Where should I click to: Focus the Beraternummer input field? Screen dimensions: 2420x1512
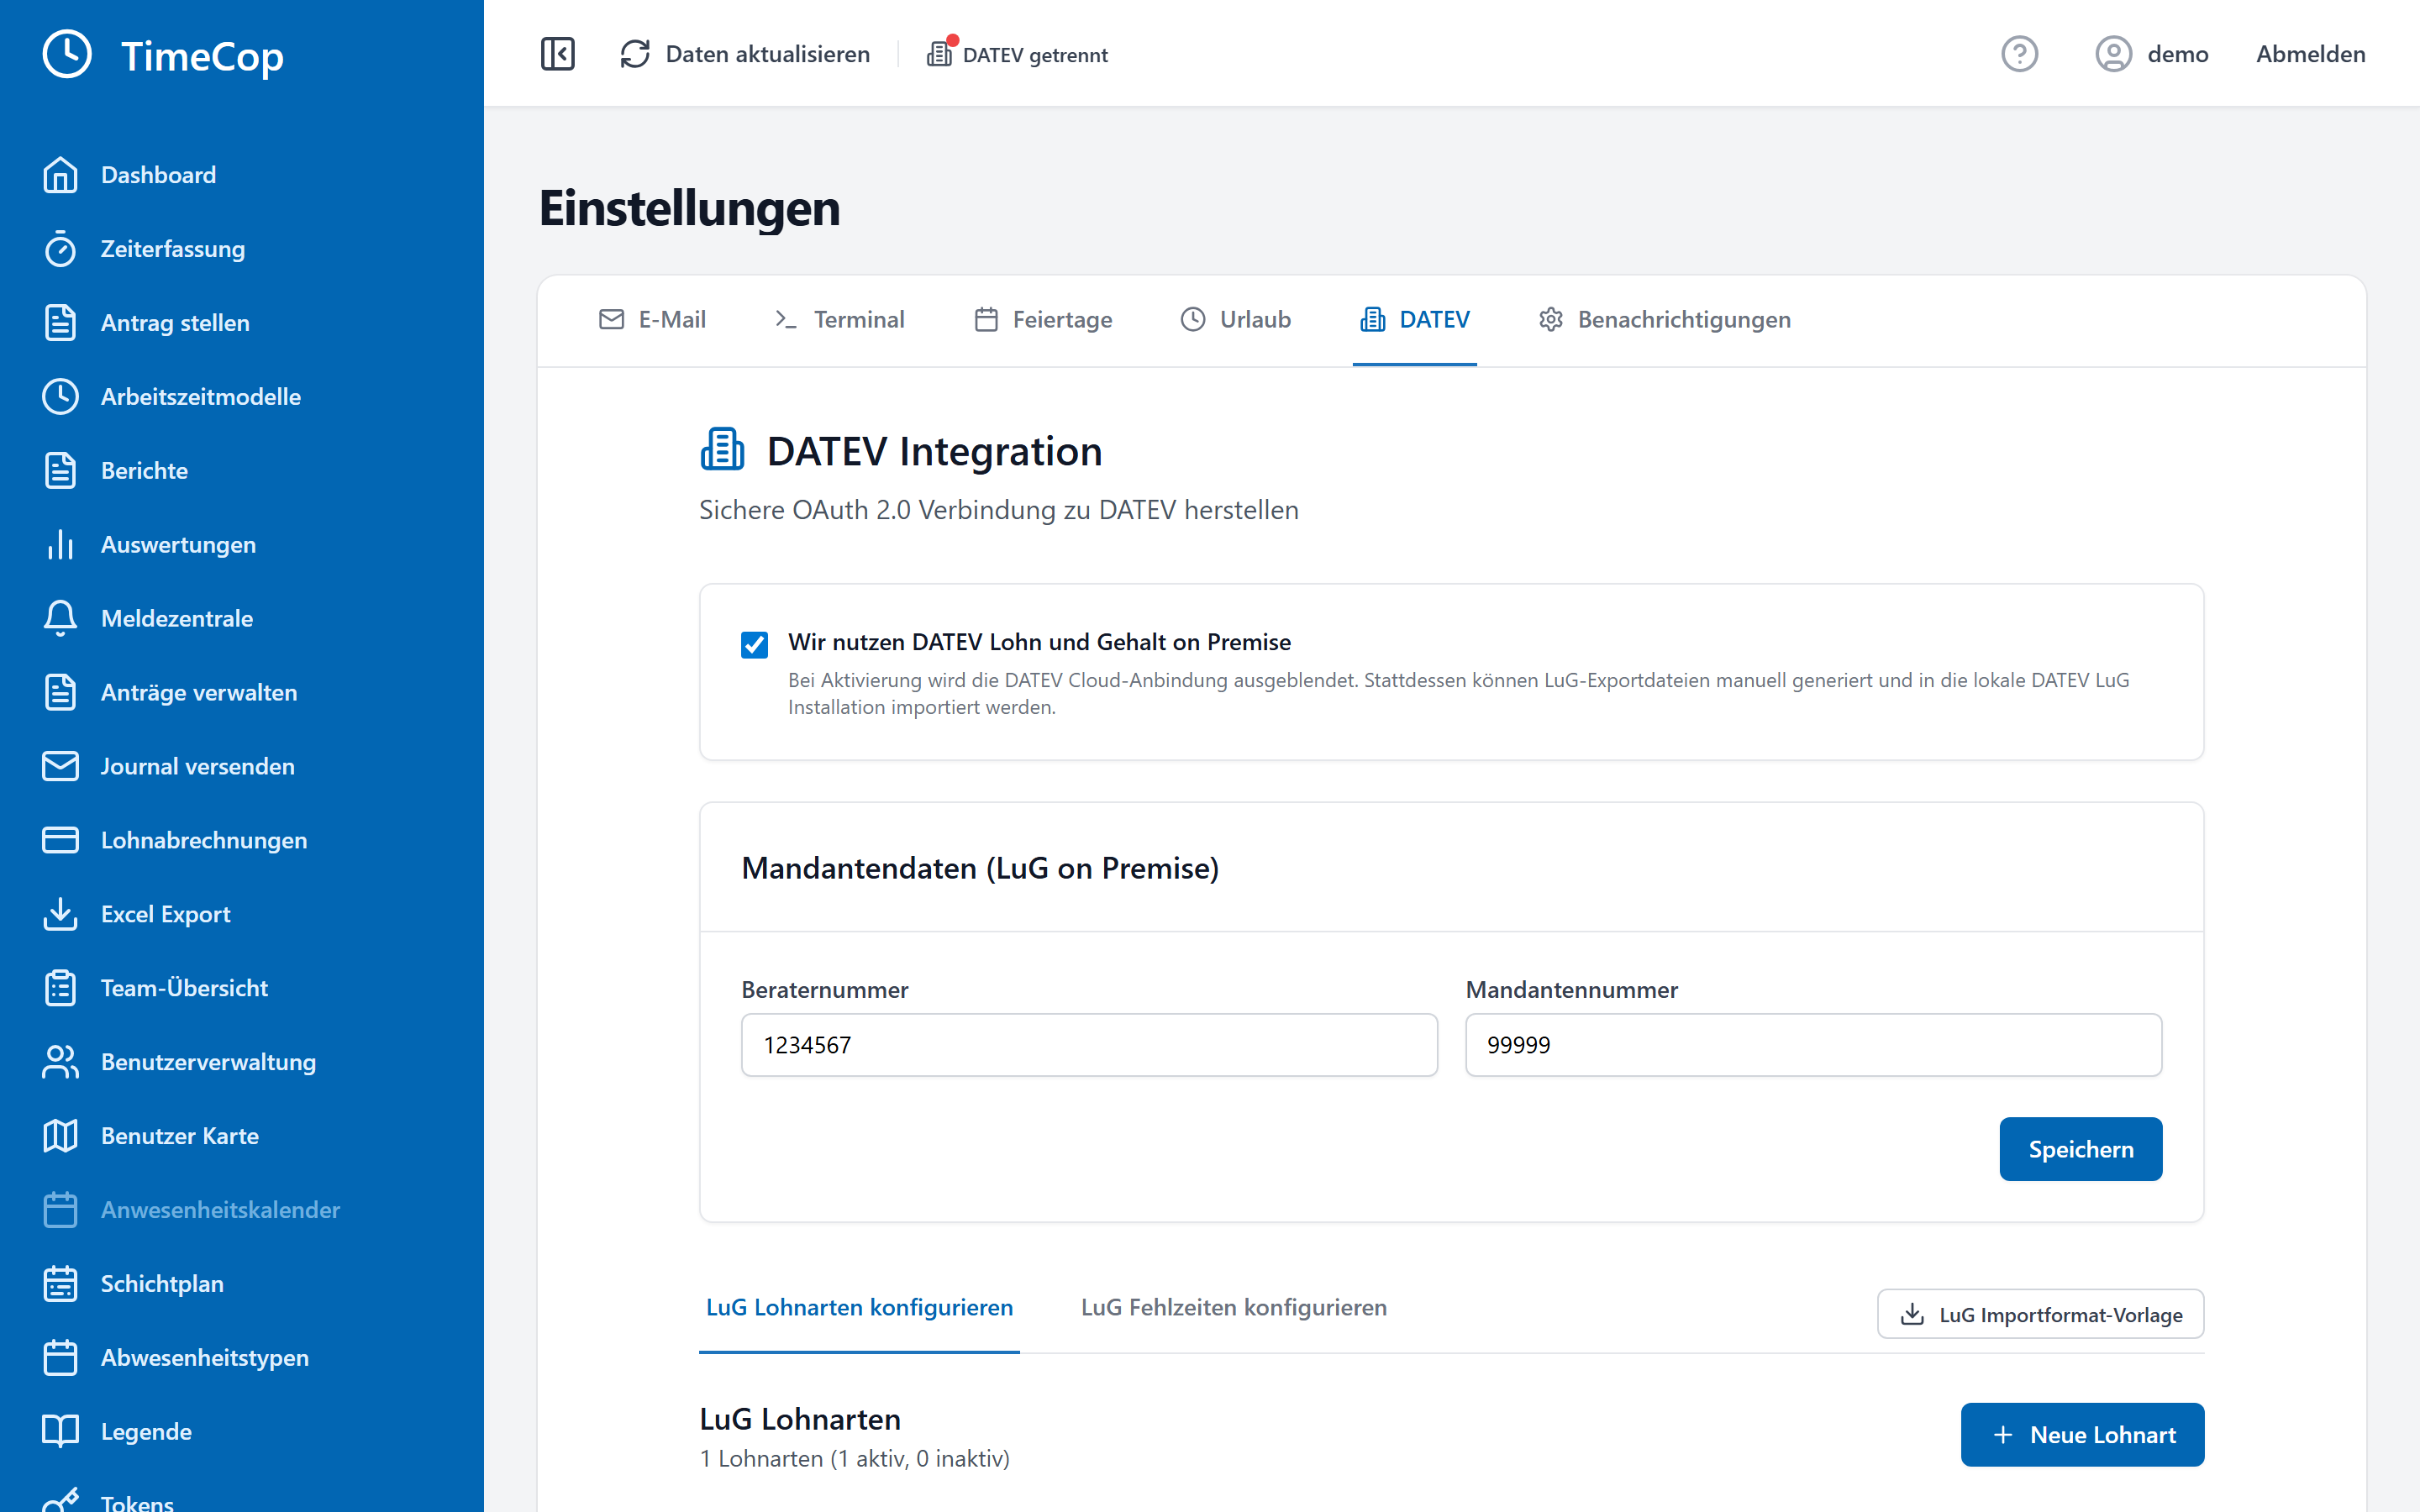[x=1089, y=1045]
